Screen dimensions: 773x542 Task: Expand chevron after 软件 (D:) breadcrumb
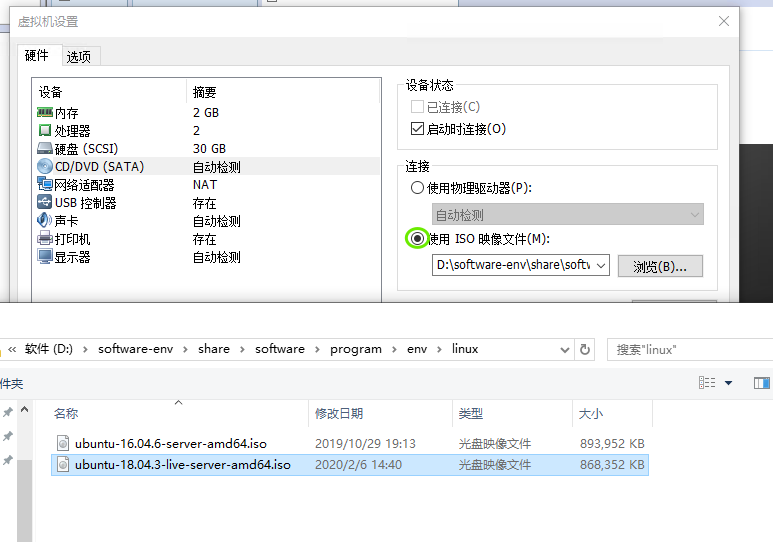click(85, 350)
